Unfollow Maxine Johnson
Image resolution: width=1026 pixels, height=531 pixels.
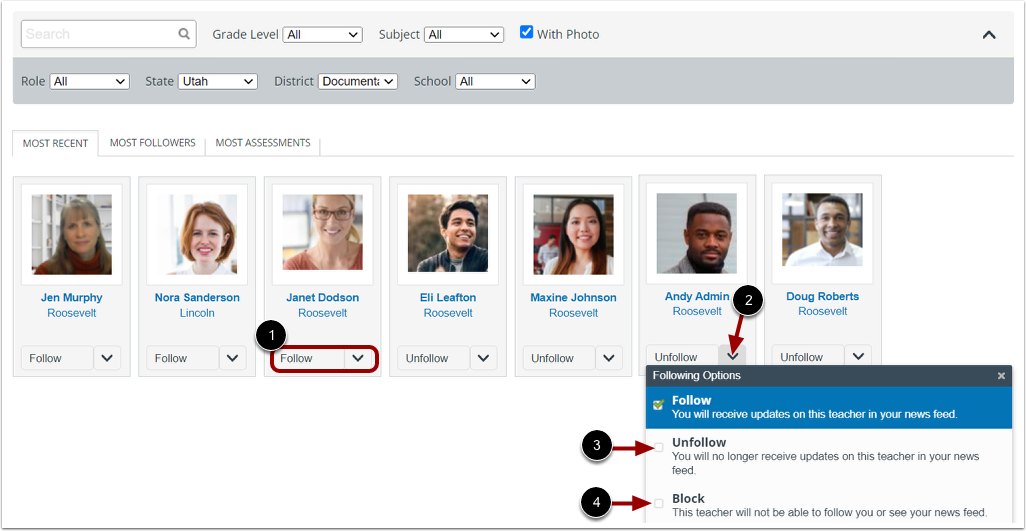point(559,358)
